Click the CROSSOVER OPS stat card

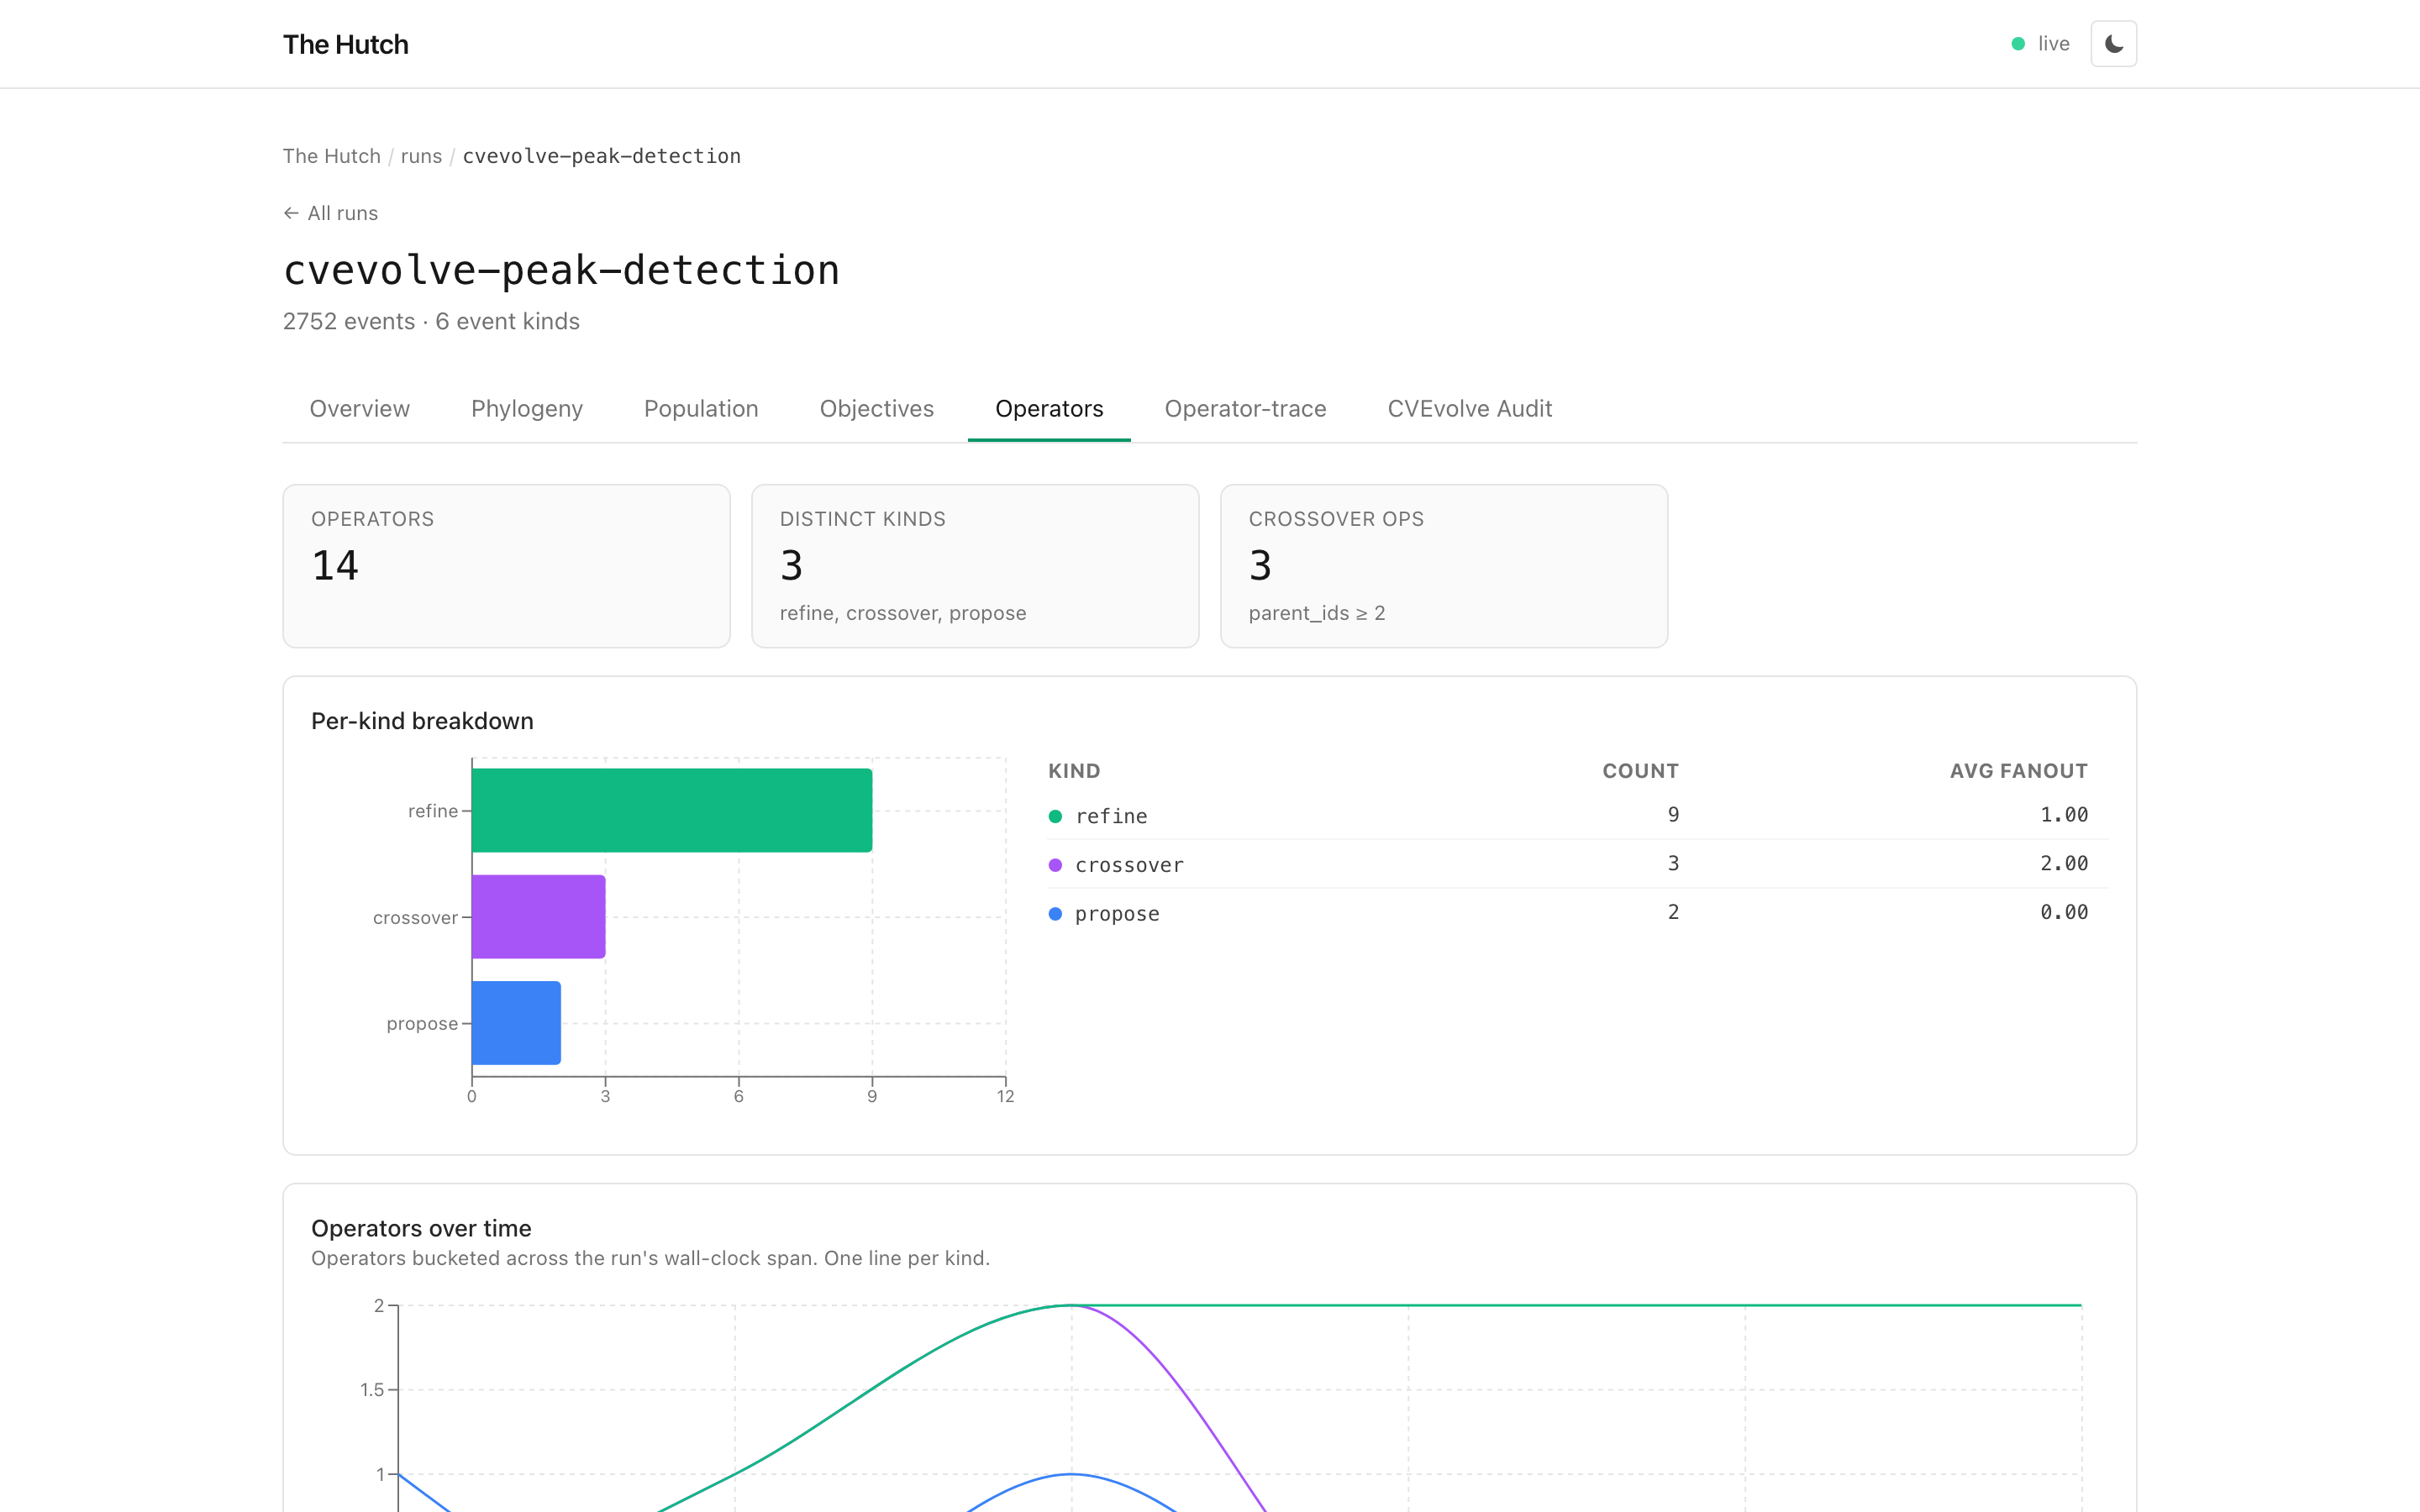pyautogui.click(x=1444, y=566)
